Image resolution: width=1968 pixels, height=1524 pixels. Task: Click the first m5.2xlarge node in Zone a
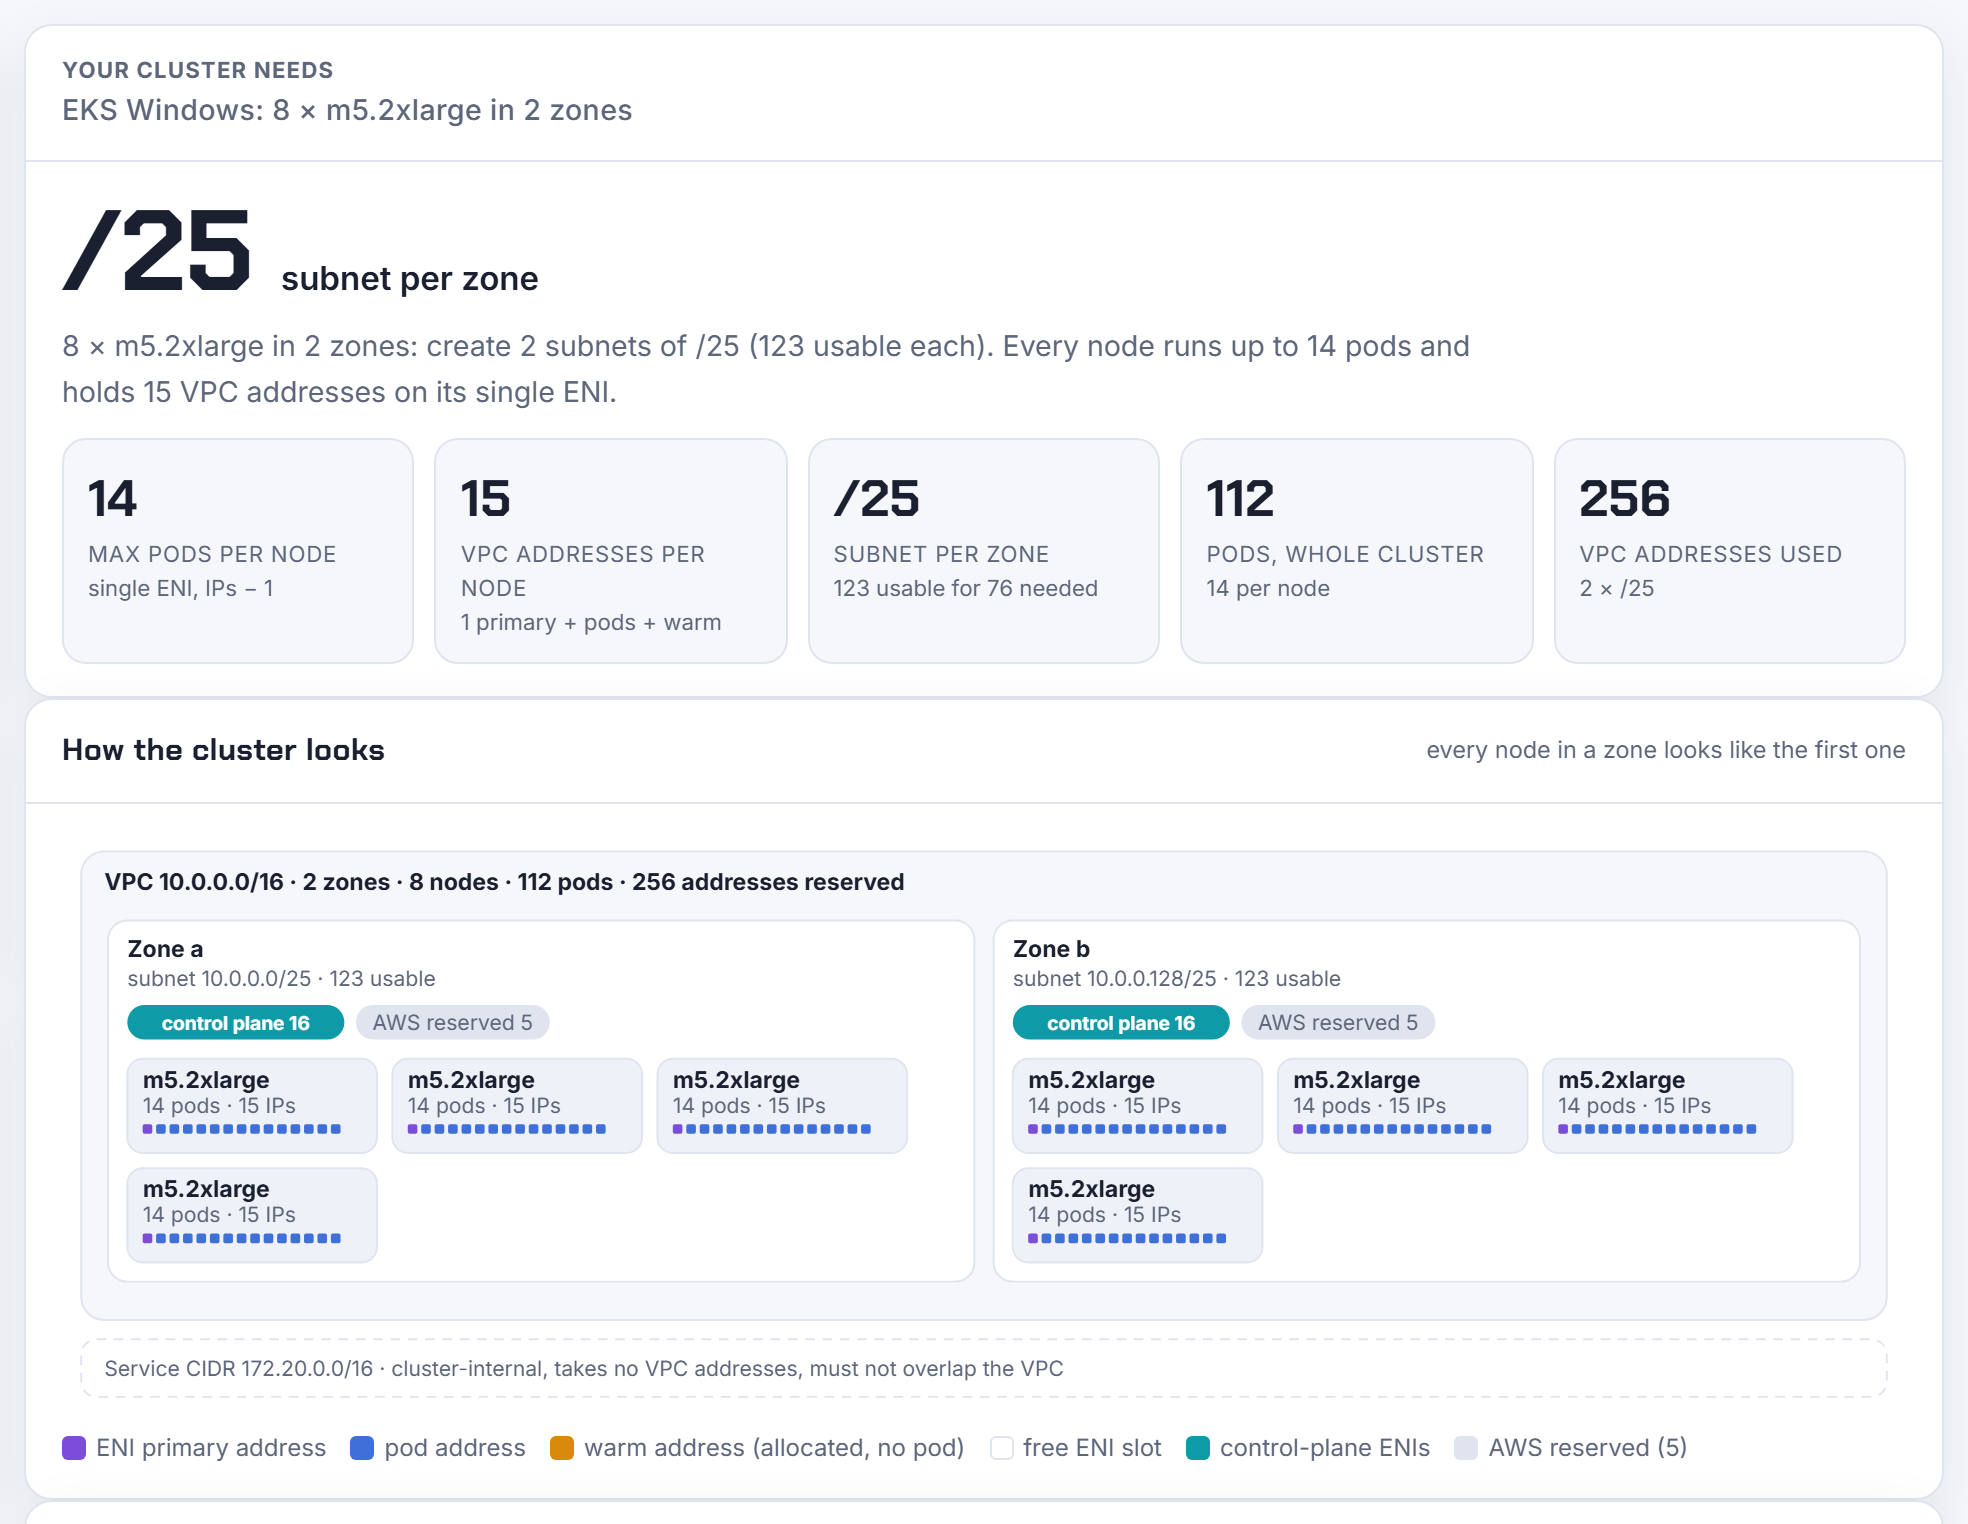pos(252,1106)
